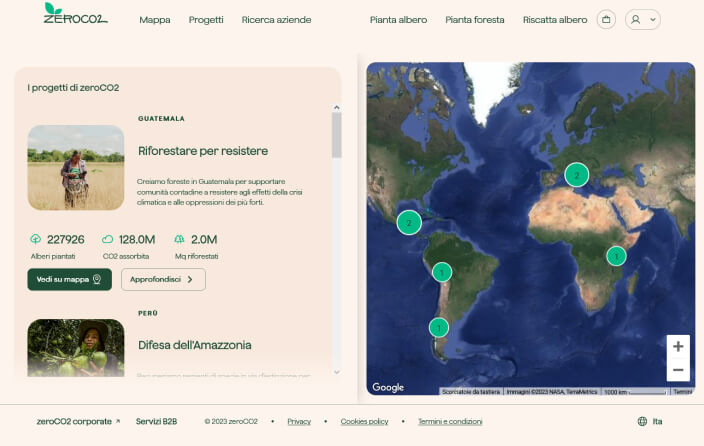Click Vedi su mappa button

pyautogui.click(x=70, y=279)
